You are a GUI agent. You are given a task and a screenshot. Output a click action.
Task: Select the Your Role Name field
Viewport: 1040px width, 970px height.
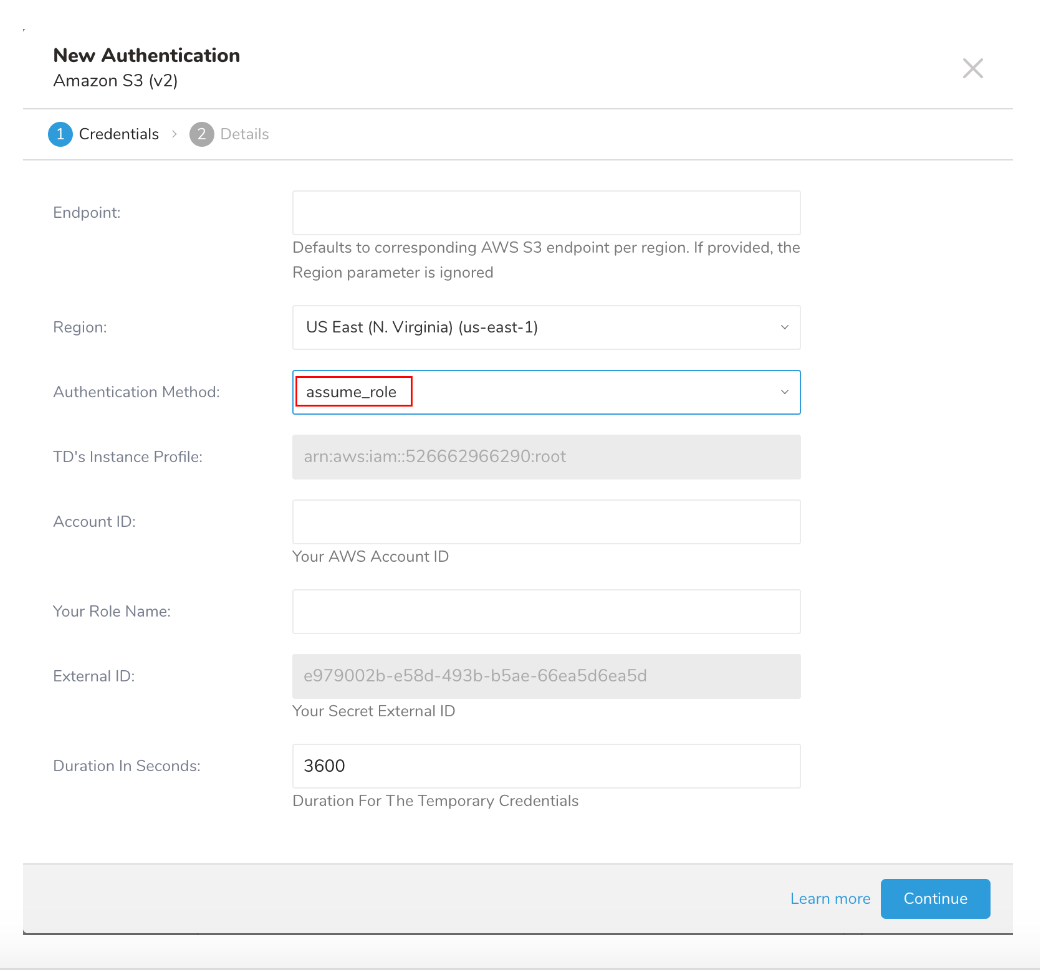click(x=546, y=611)
